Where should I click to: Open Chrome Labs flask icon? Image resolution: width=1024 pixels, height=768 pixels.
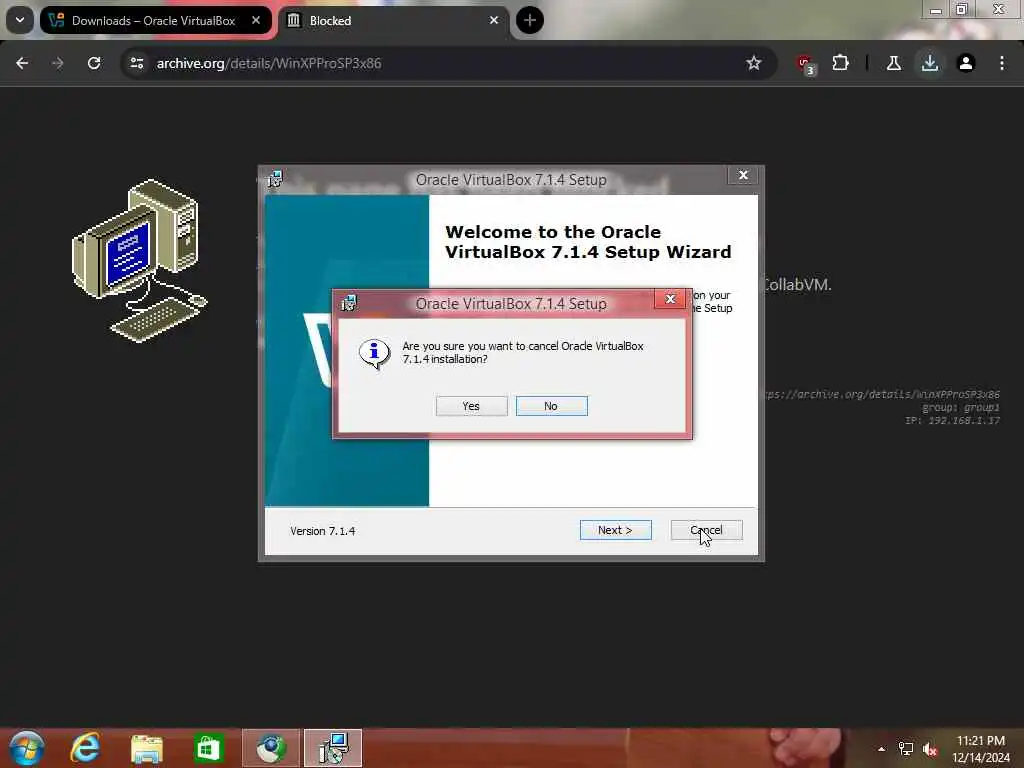893,63
